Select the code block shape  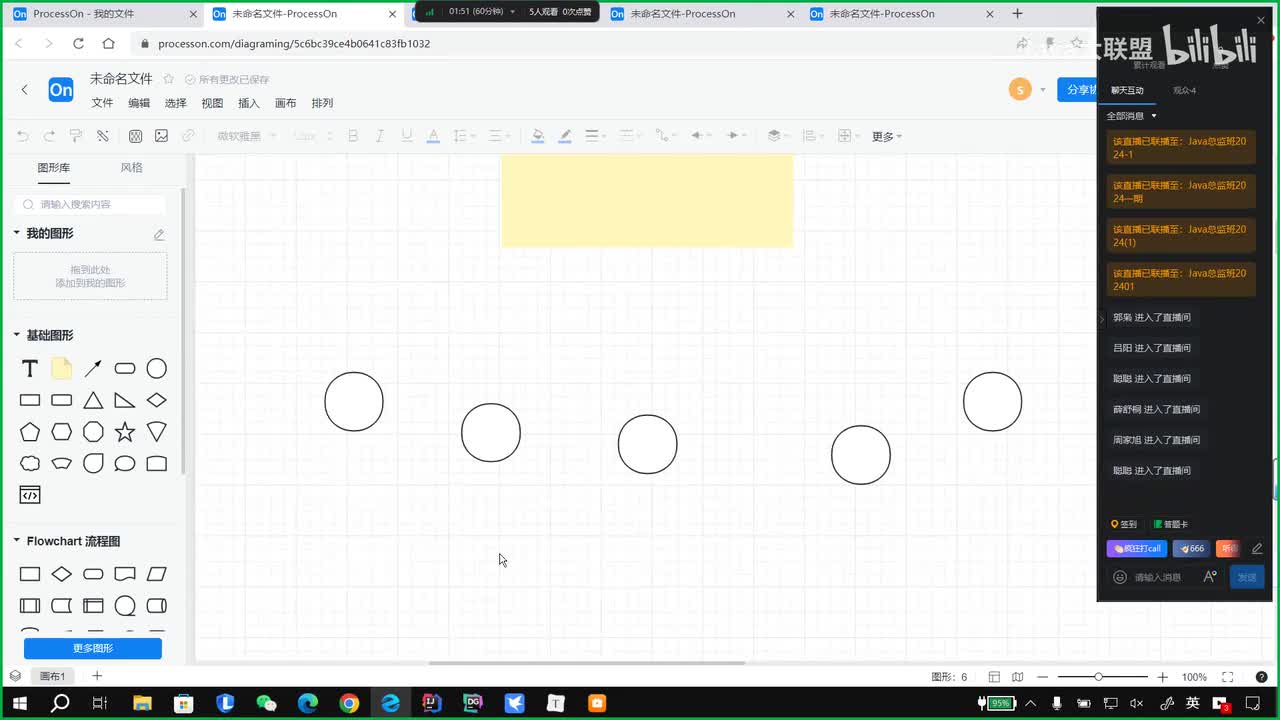click(30, 495)
